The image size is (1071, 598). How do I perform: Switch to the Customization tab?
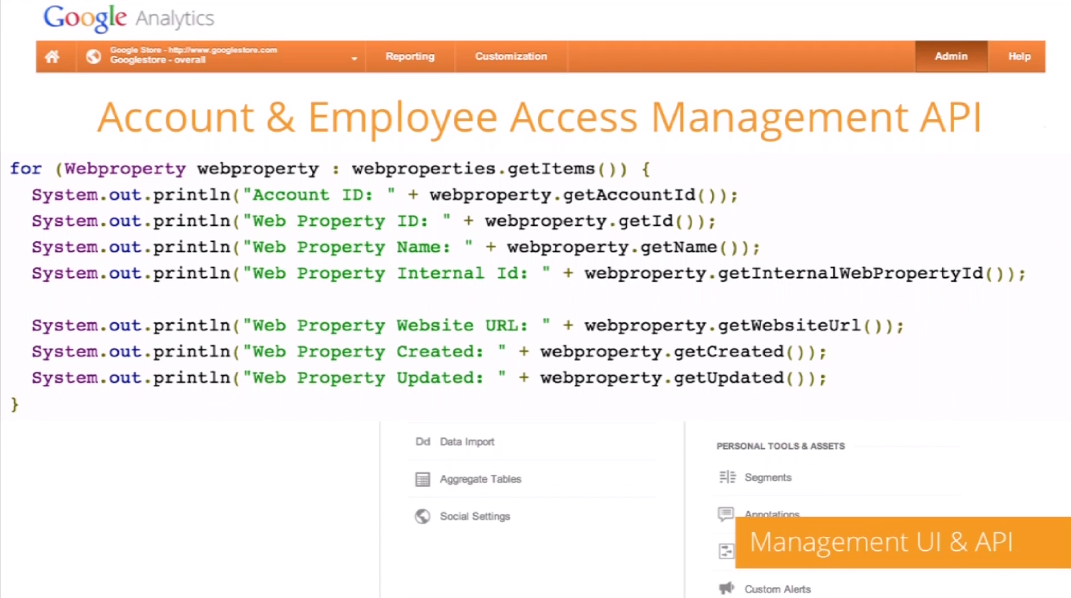[x=511, y=57]
